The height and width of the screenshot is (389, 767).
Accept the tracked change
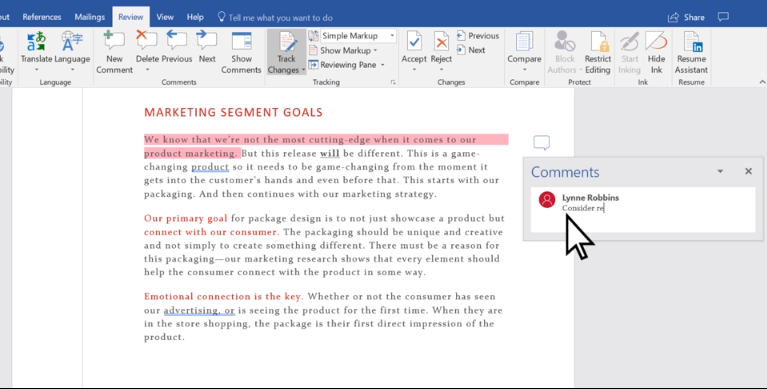[x=414, y=46]
